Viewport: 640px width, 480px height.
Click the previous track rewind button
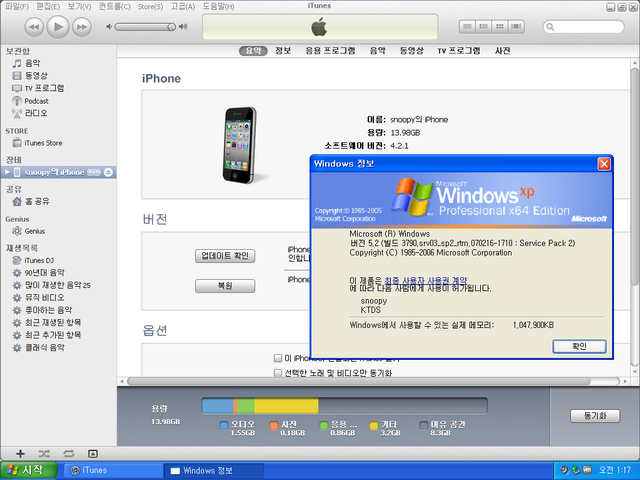[x=34, y=27]
